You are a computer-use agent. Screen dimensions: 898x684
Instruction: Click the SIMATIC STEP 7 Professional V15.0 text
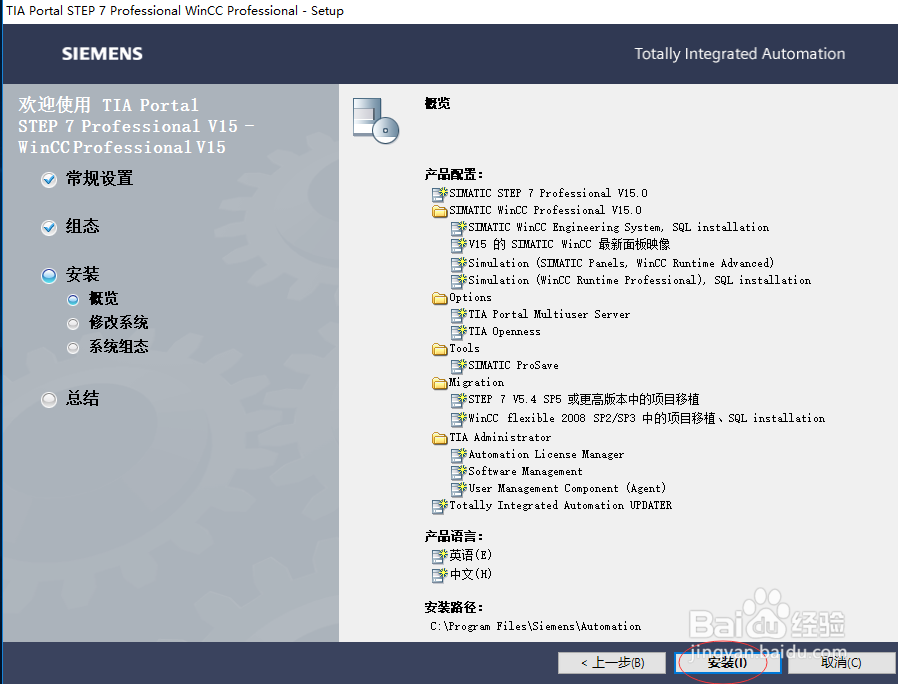tap(548, 193)
